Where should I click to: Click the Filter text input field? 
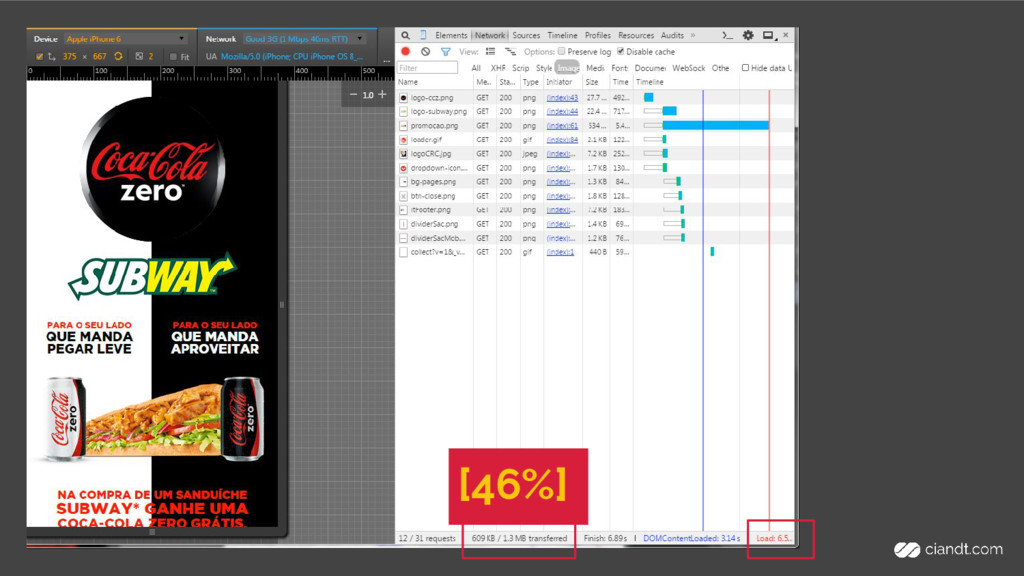pyautogui.click(x=428, y=68)
